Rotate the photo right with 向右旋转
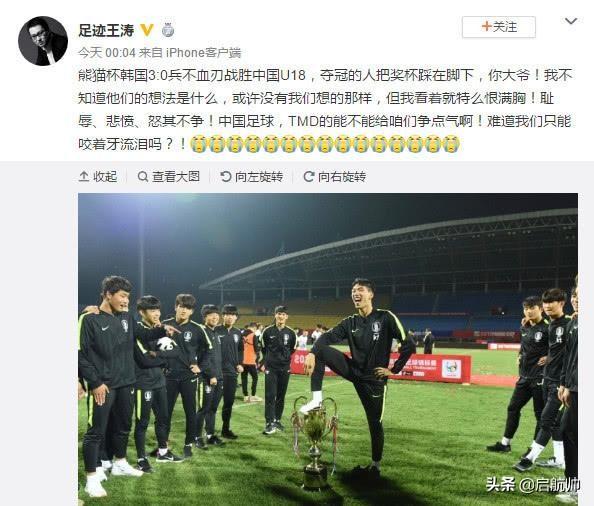The image size is (594, 506). coord(335,176)
